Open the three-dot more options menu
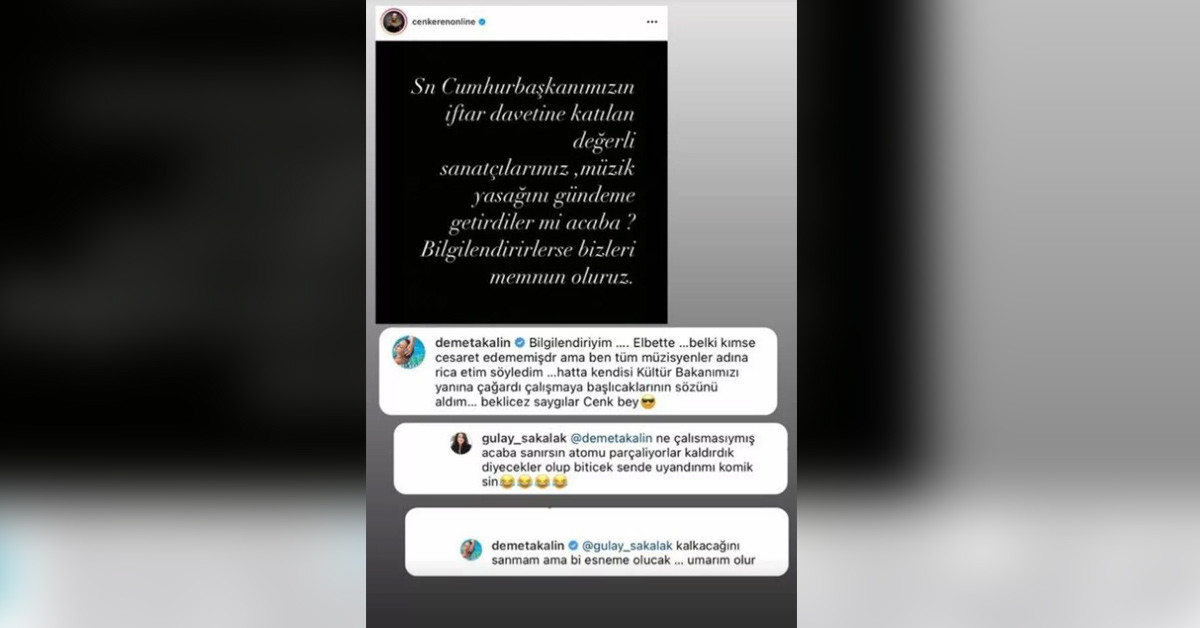Image resolution: width=1200 pixels, height=628 pixels. click(x=652, y=21)
